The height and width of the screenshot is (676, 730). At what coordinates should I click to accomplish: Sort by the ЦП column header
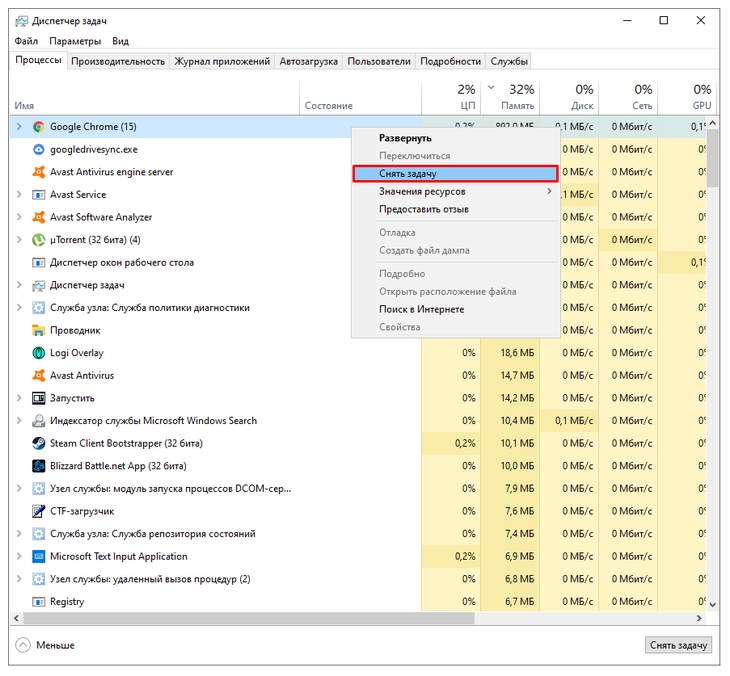(x=451, y=97)
